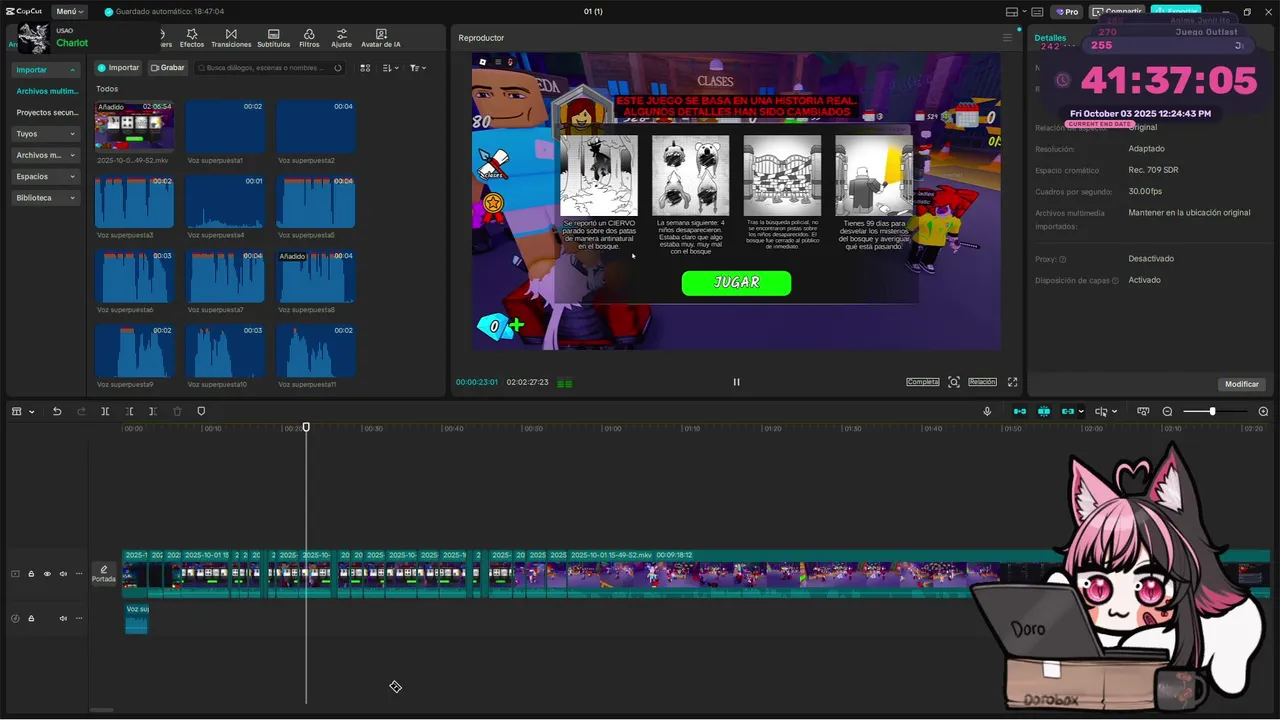1280x720 pixels.
Task: Open the media sort dropdown
Action: tap(391, 68)
